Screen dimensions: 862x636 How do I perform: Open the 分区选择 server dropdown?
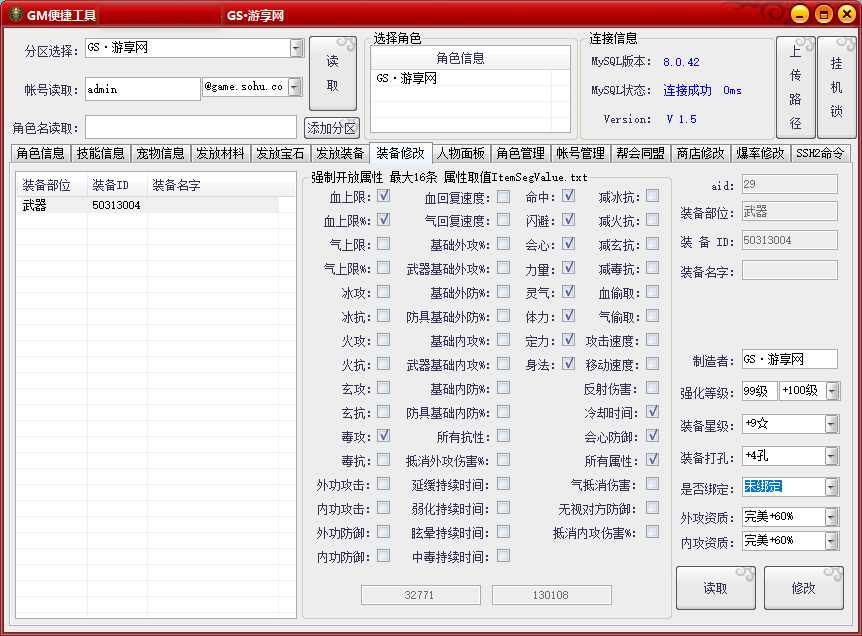pyautogui.click(x=296, y=48)
